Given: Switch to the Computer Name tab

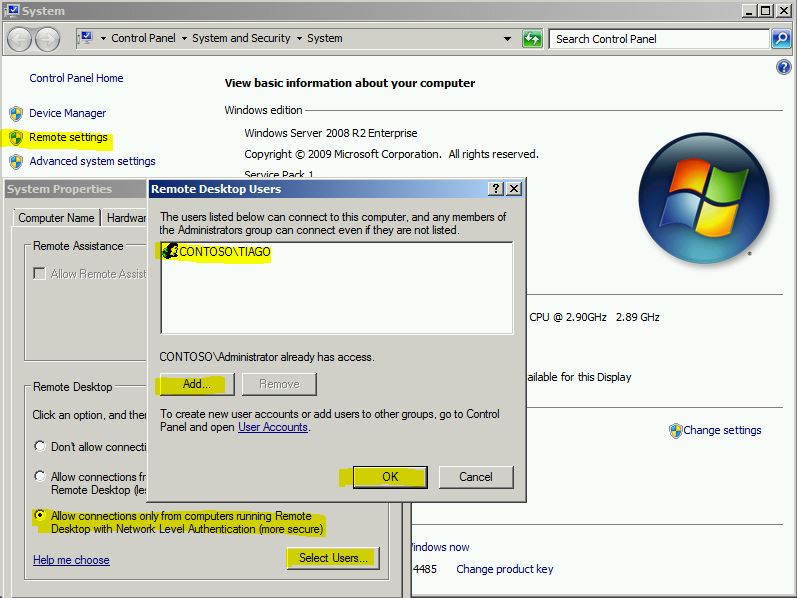Looking at the screenshot, I should [x=56, y=218].
